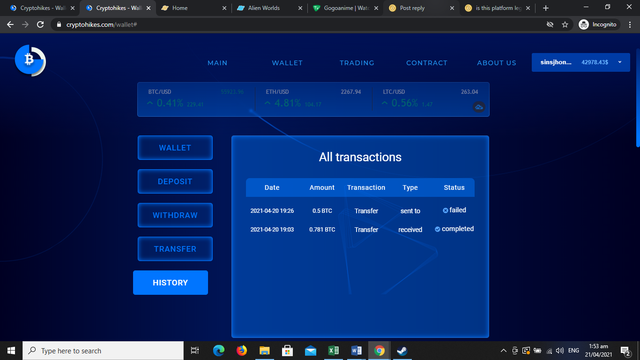
Task: Click the LTC/USD ticker label
Action: point(394,92)
